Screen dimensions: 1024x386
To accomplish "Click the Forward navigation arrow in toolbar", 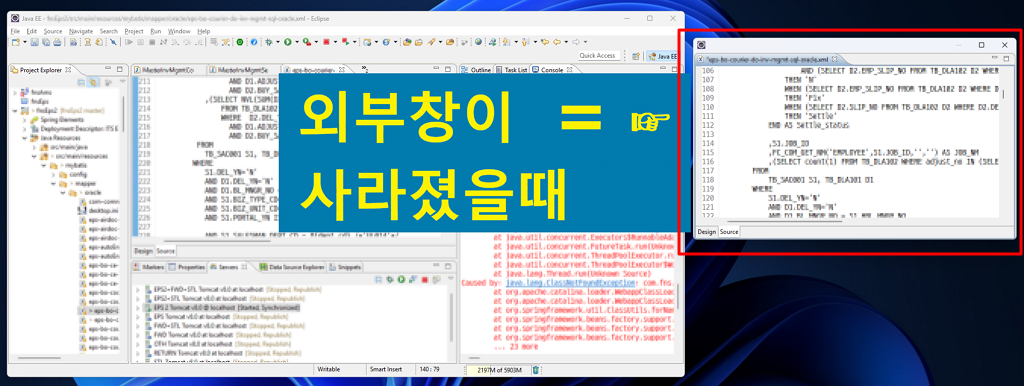I will [x=575, y=42].
